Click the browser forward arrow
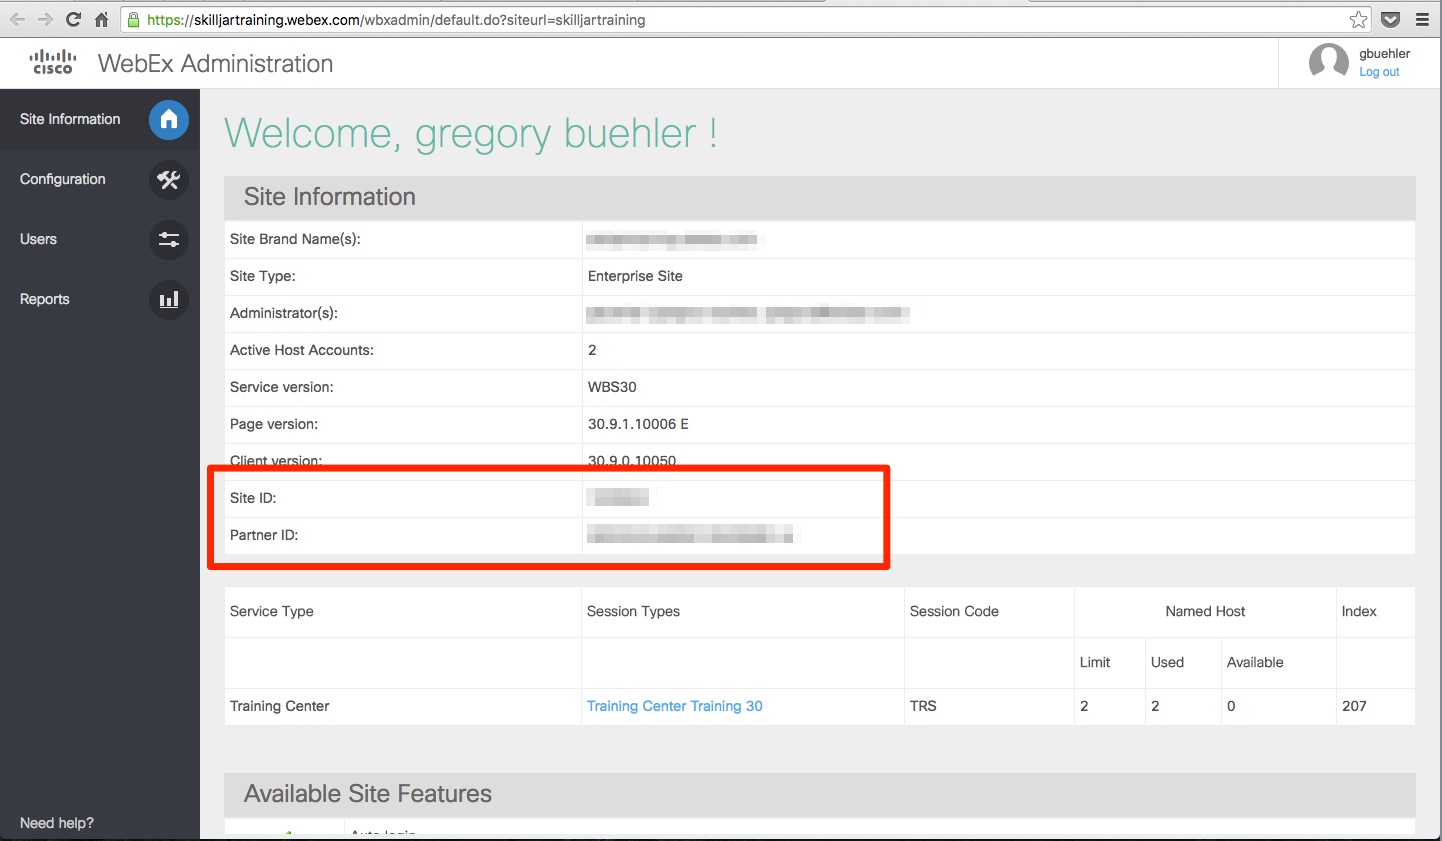 point(45,19)
